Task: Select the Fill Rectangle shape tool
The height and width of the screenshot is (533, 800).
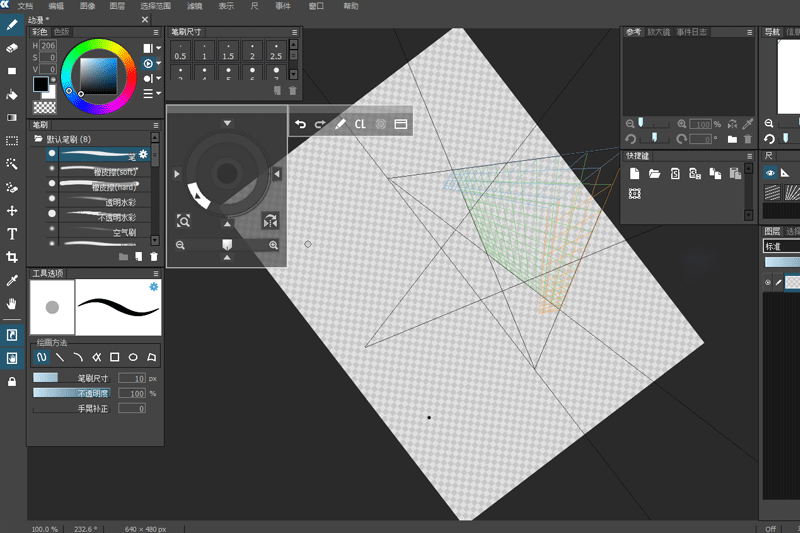Action: (12, 71)
